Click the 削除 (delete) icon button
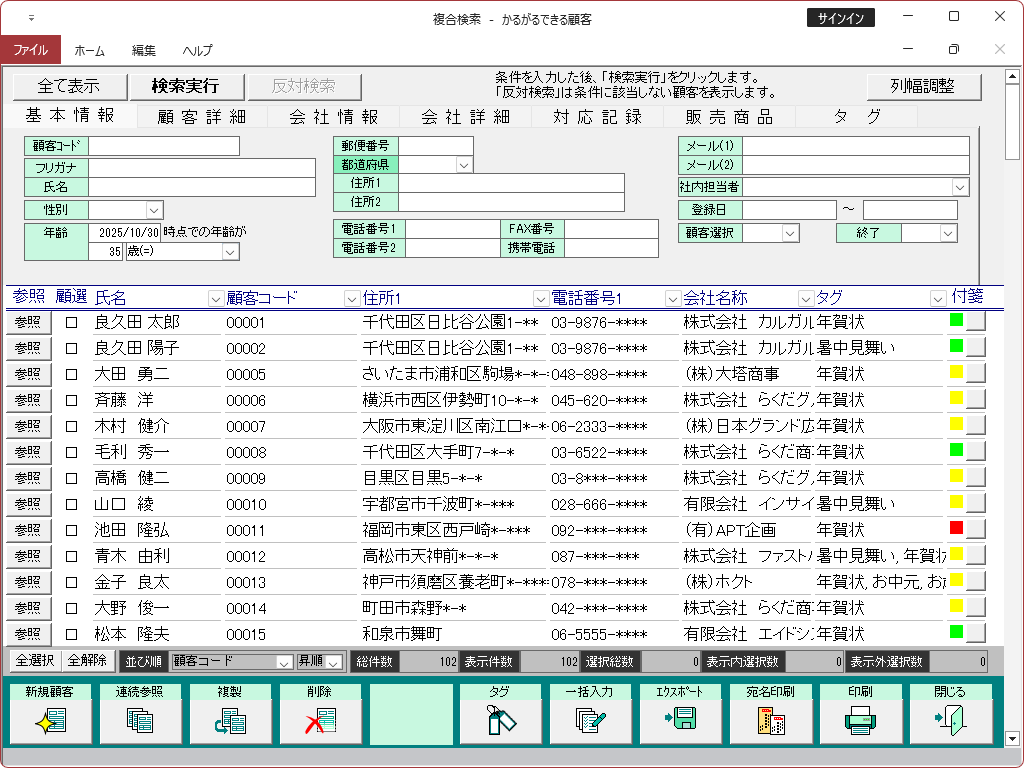 pyautogui.click(x=319, y=720)
